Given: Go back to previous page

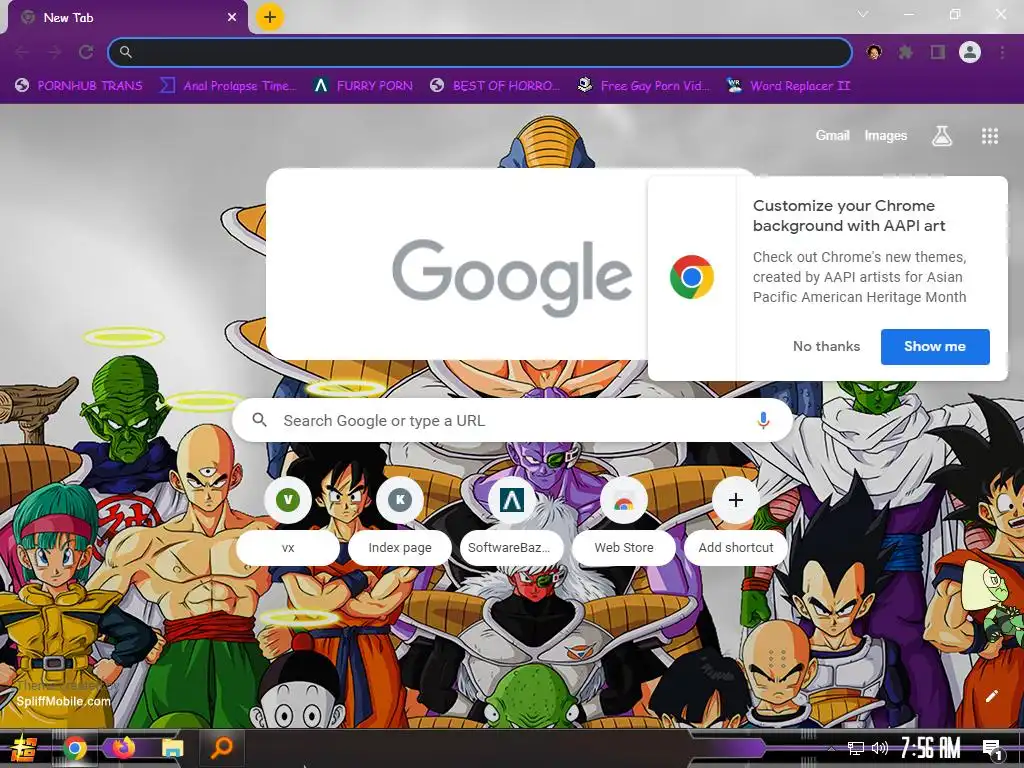Looking at the screenshot, I should tap(22, 52).
